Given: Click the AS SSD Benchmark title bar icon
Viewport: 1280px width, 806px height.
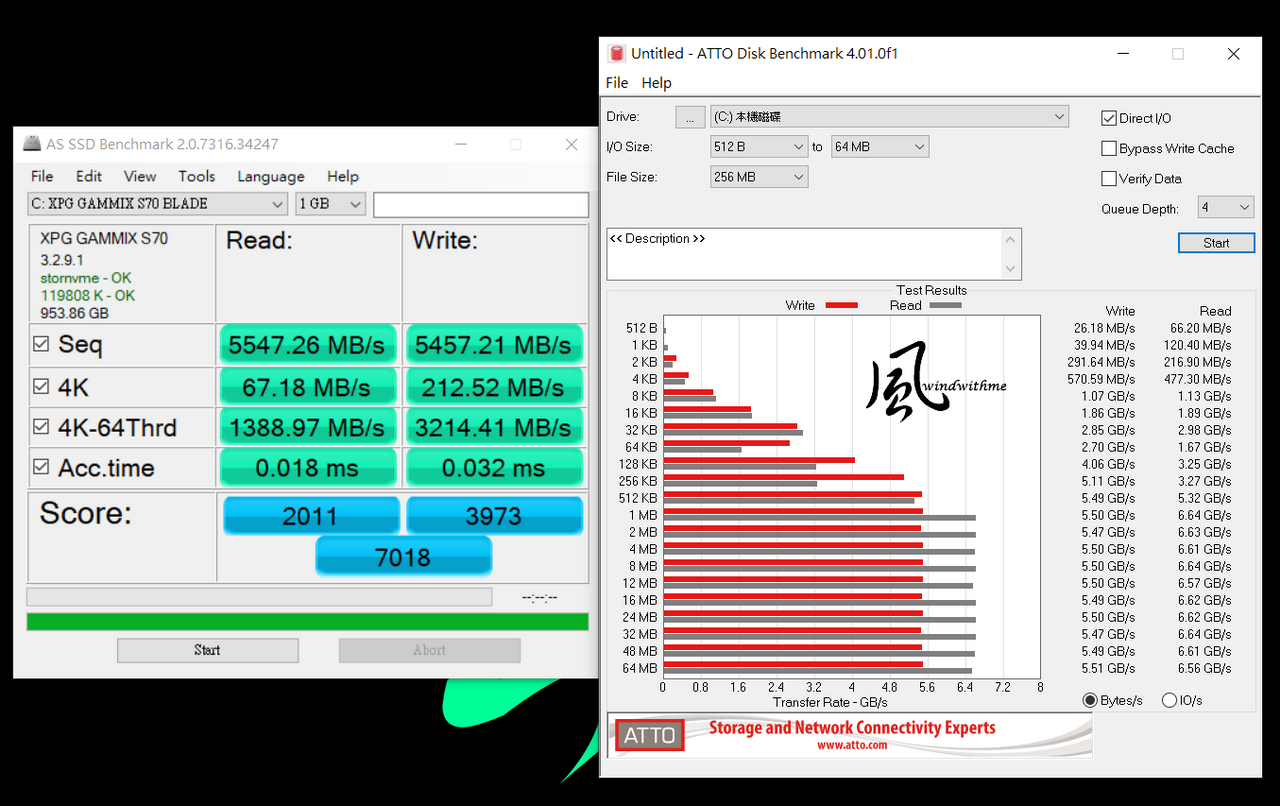Looking at the screenshot, I should pyautogui.click(x=32, y=144).
